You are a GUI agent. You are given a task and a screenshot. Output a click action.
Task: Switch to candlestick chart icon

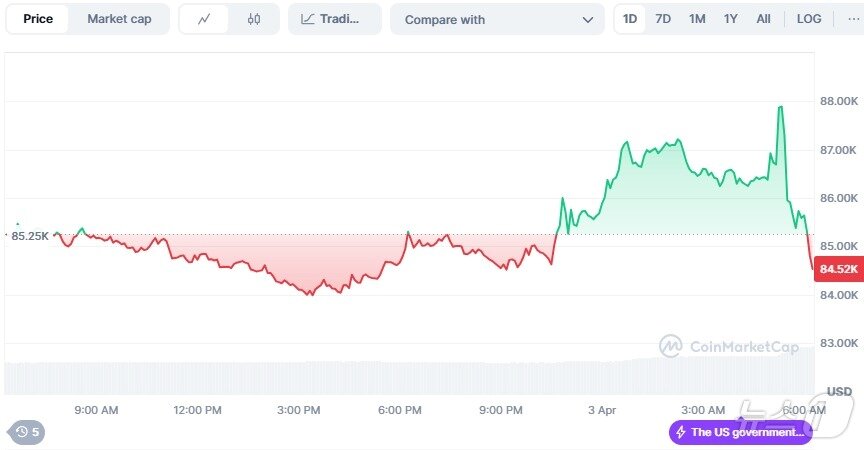253,19
